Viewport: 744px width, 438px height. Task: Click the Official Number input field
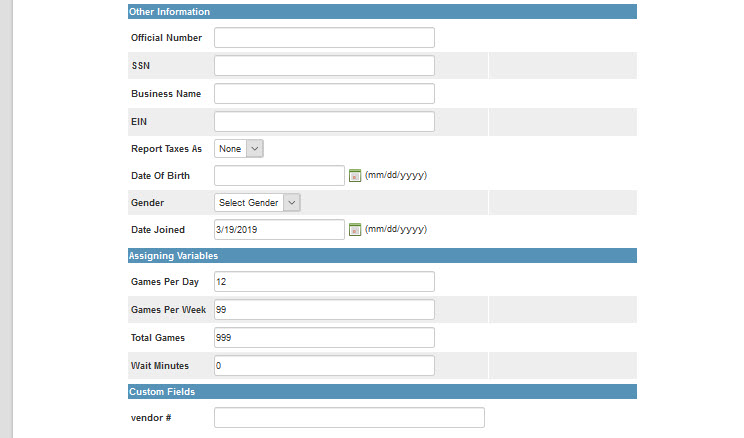click(x=324, y=38)
